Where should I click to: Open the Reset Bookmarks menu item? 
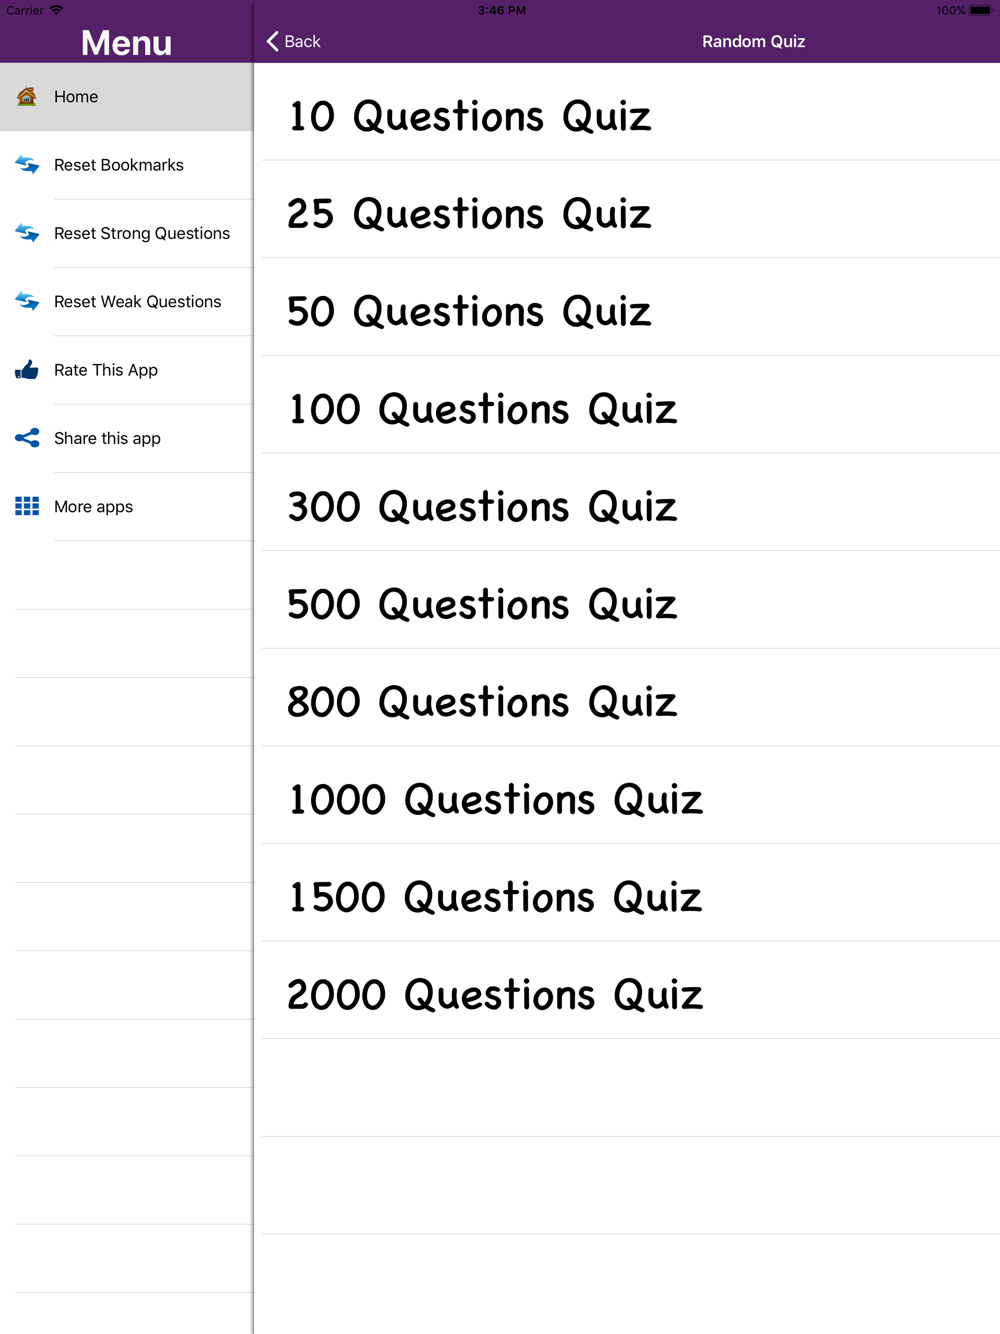click(127, 165)
